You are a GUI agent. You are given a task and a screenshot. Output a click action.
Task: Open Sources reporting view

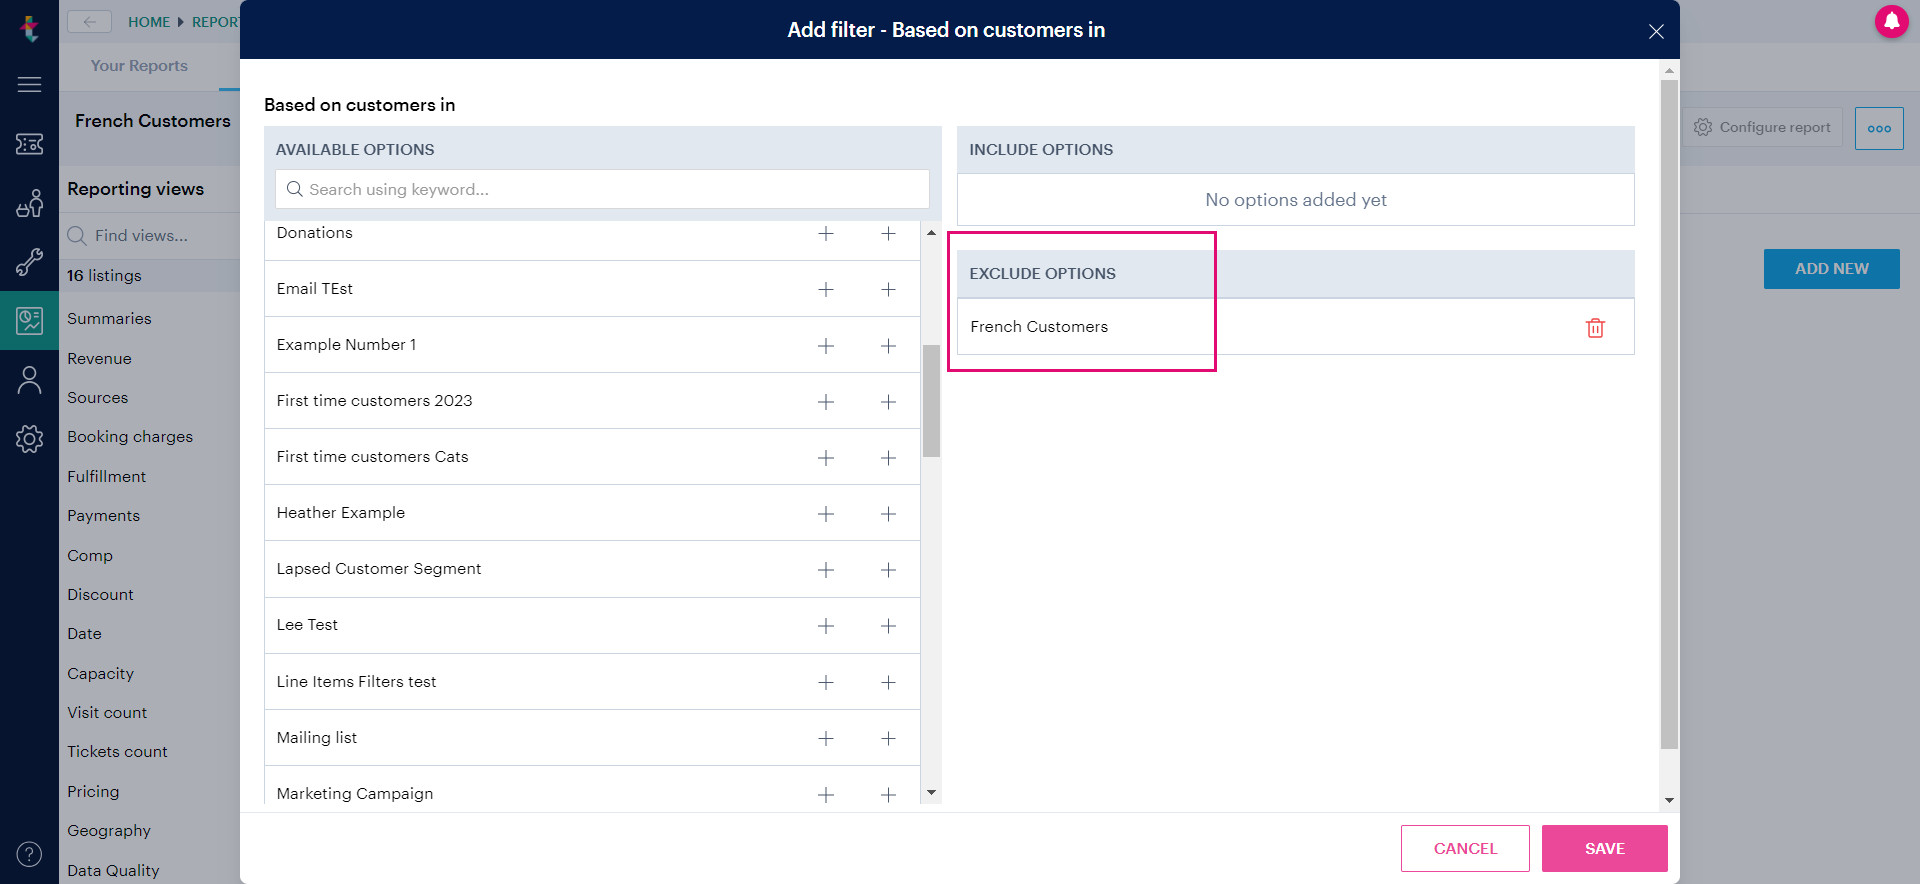tap(97, 398)
